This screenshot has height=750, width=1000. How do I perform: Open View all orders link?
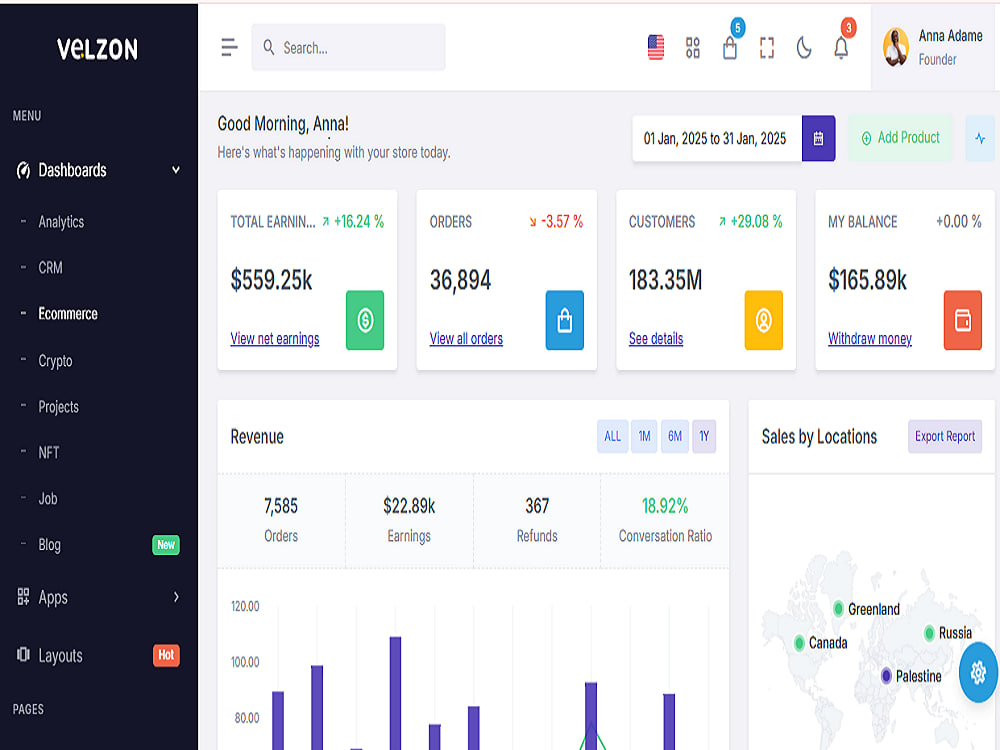466,339
